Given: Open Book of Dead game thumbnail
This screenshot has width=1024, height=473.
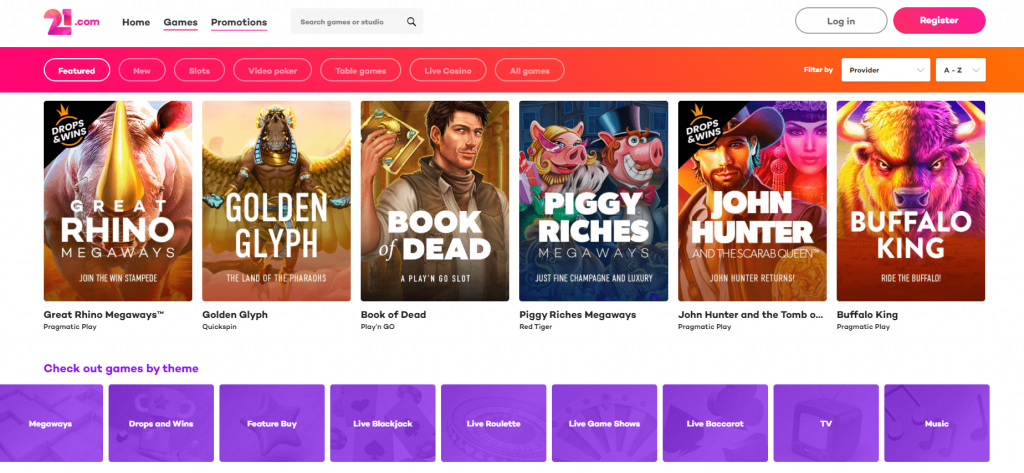Looking at the screenshot, I should tap(435, 201).
